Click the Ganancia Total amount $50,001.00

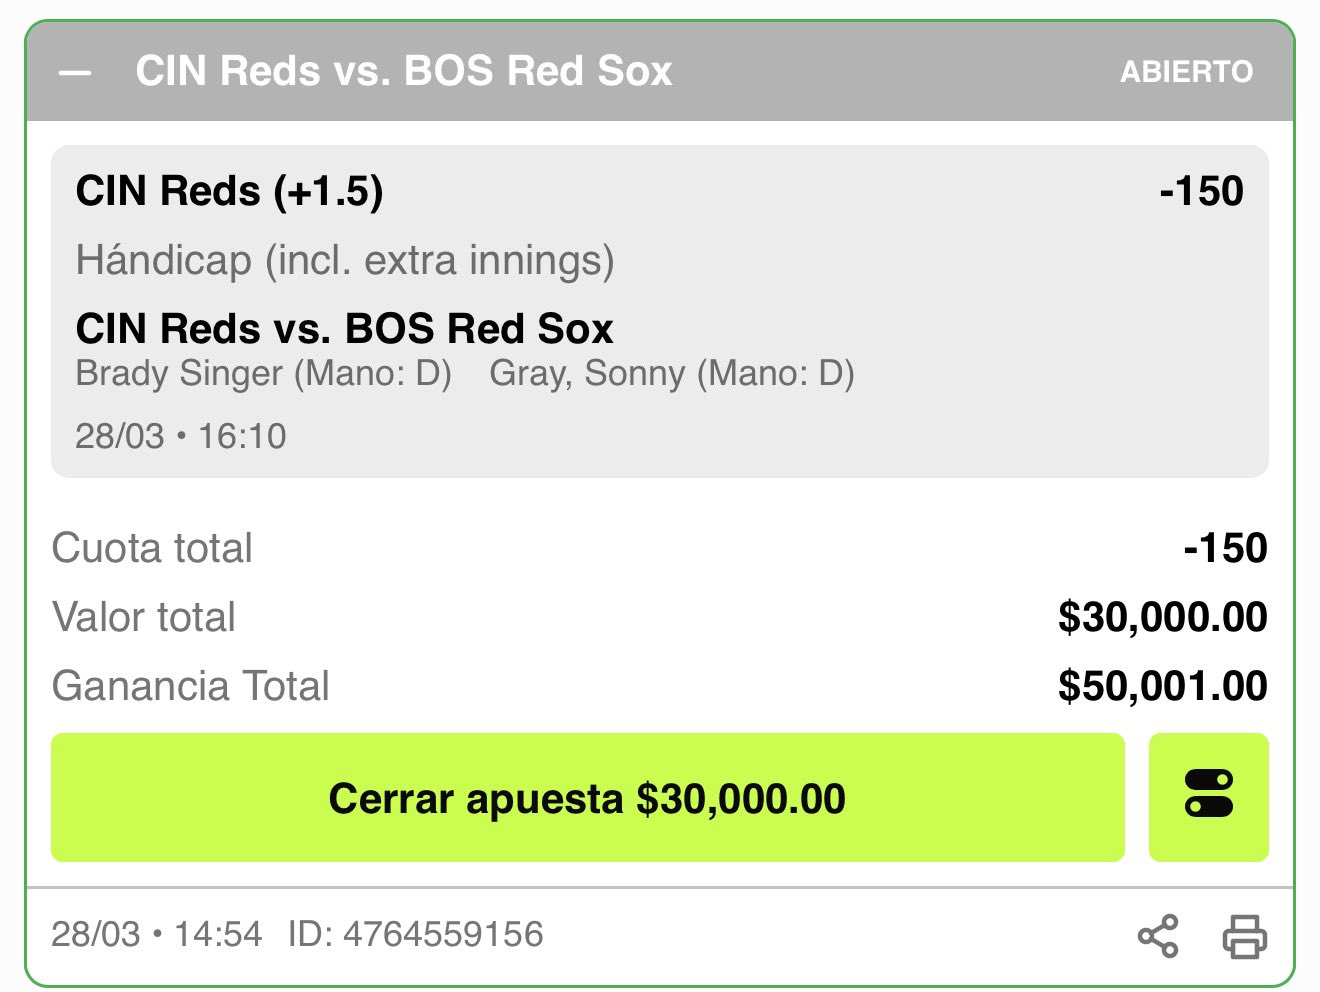coord(1162,686)
